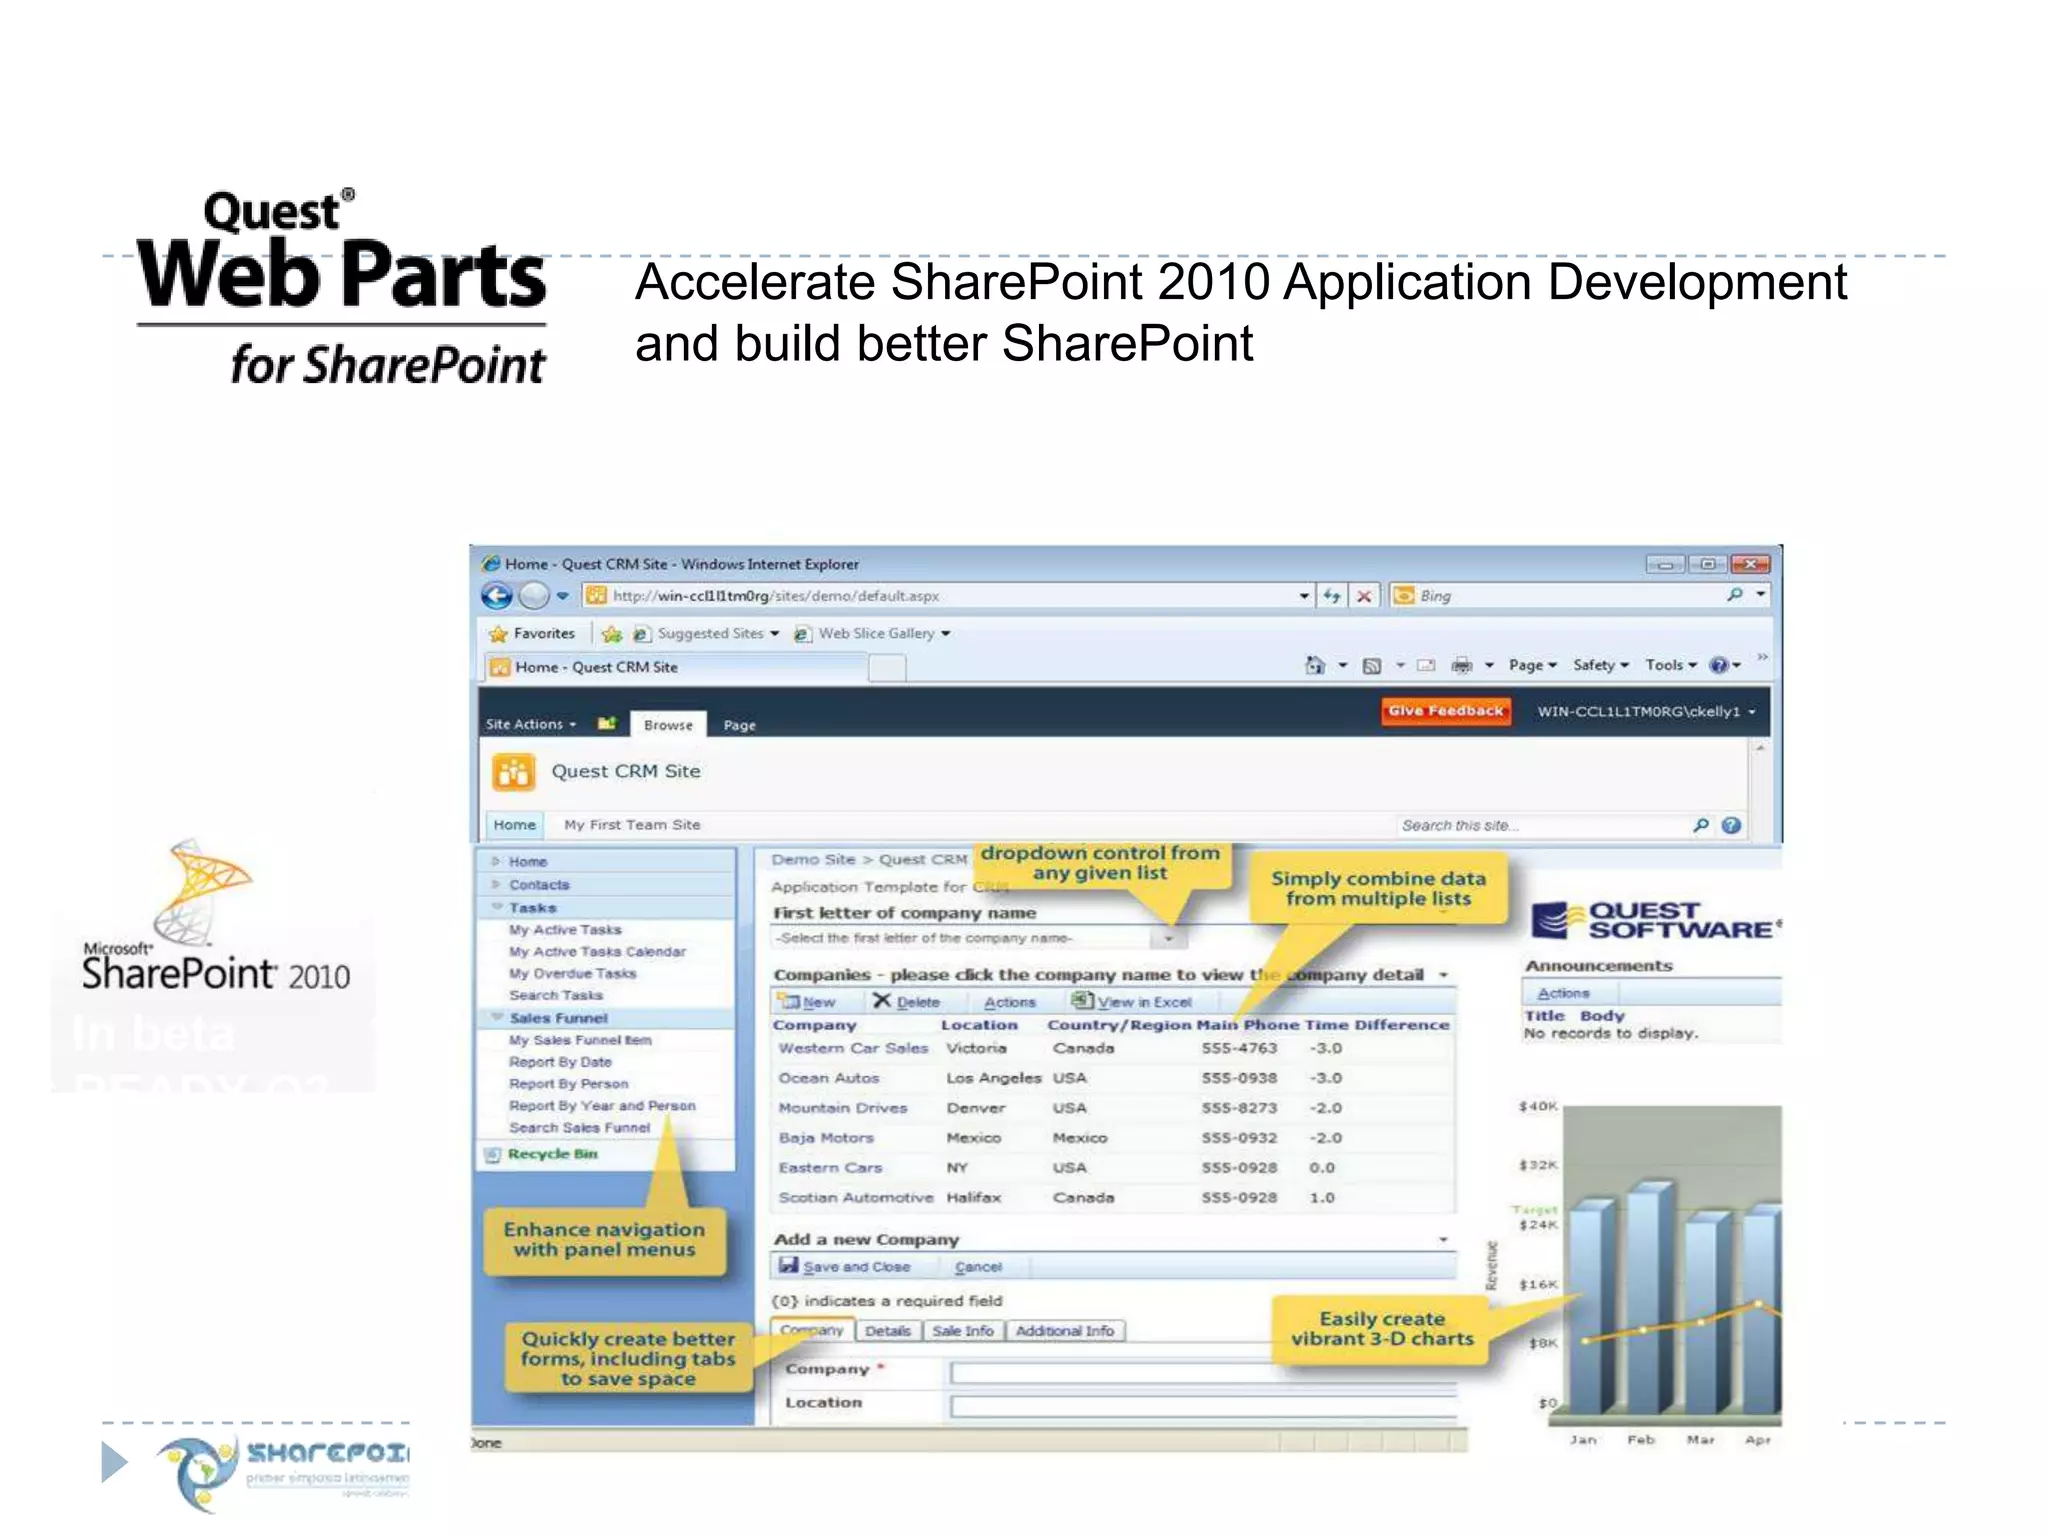
Task: Open the Suggested Sites dropdown
Action: 775,634
